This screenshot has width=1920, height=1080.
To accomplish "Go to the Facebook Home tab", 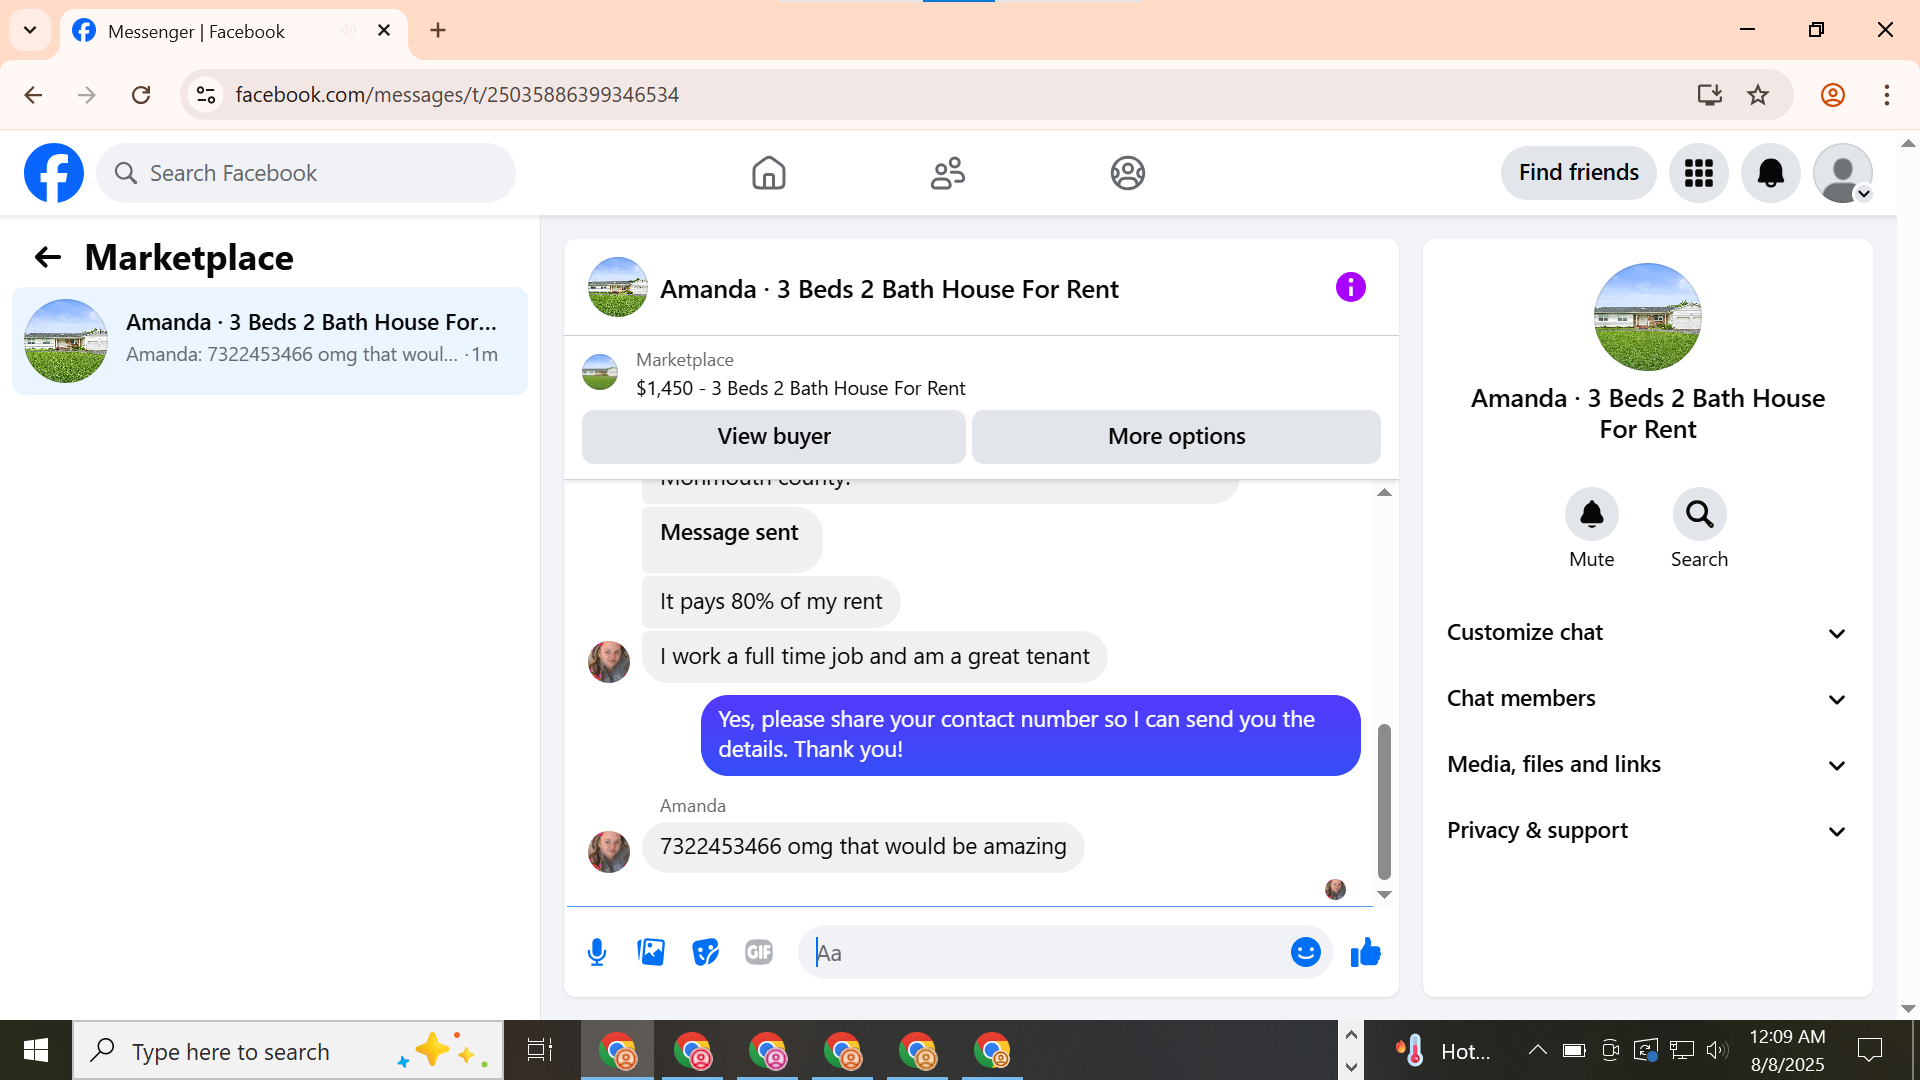I will tap(768, 173).
